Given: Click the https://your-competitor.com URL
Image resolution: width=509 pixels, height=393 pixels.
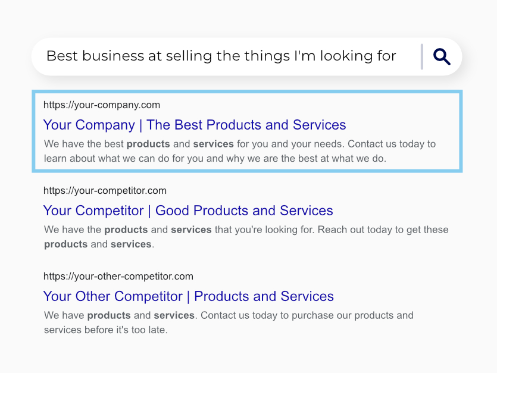Looking at the screenshot, I should (105, 190).
